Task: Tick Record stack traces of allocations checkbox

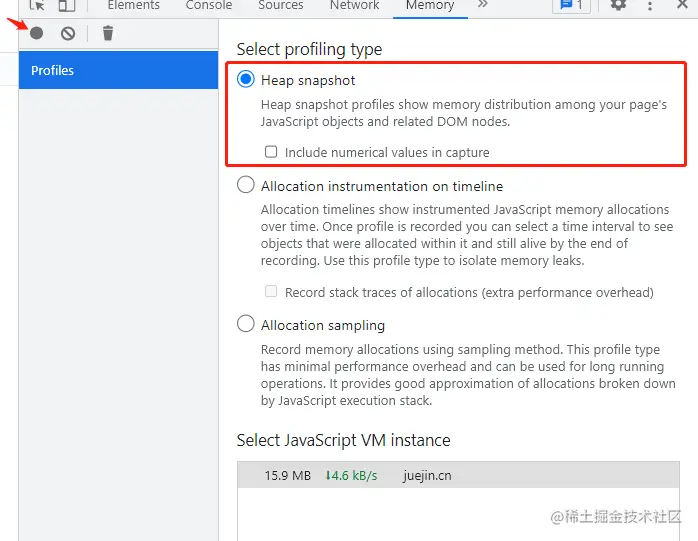Action: point(271,292)
